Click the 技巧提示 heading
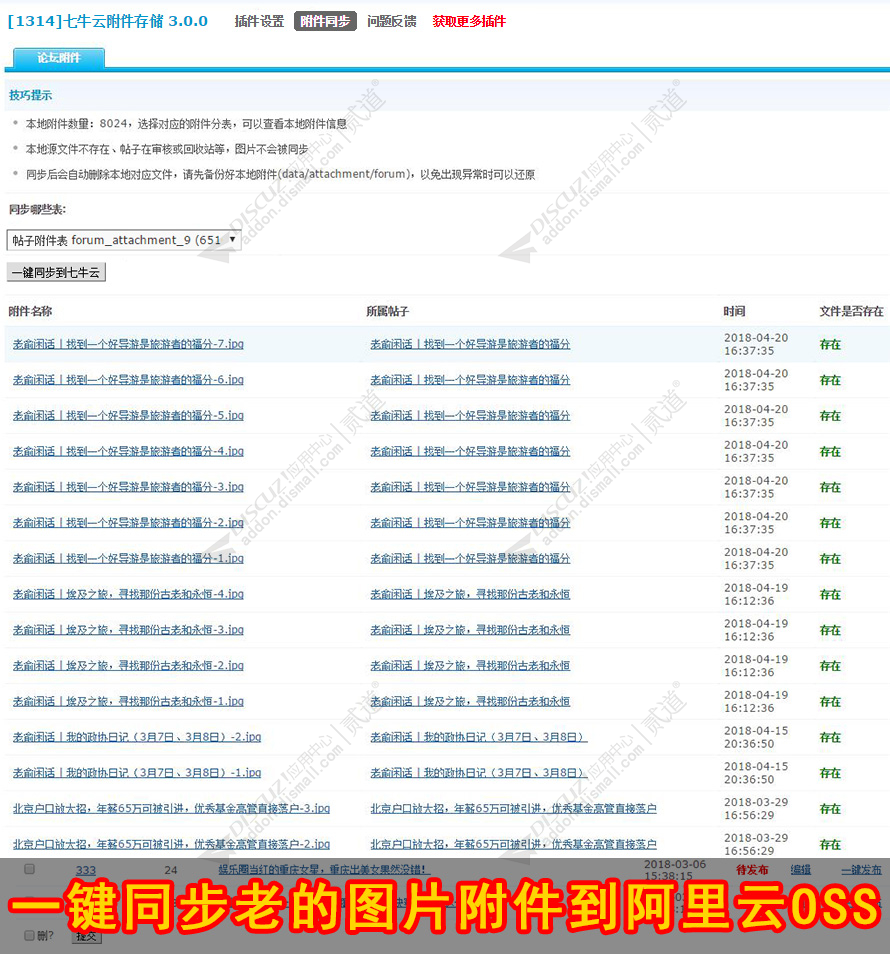 pos(30,96)
